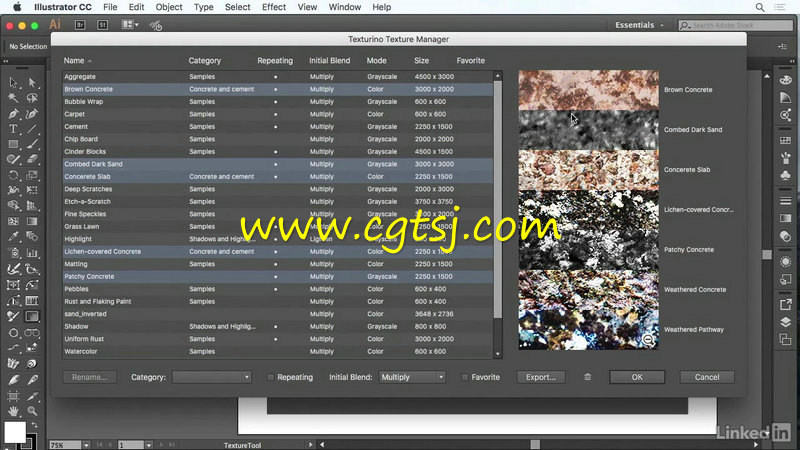
Task: Click the Brown Concrete preview thumbnail
Action: click(x=588, y=90)
